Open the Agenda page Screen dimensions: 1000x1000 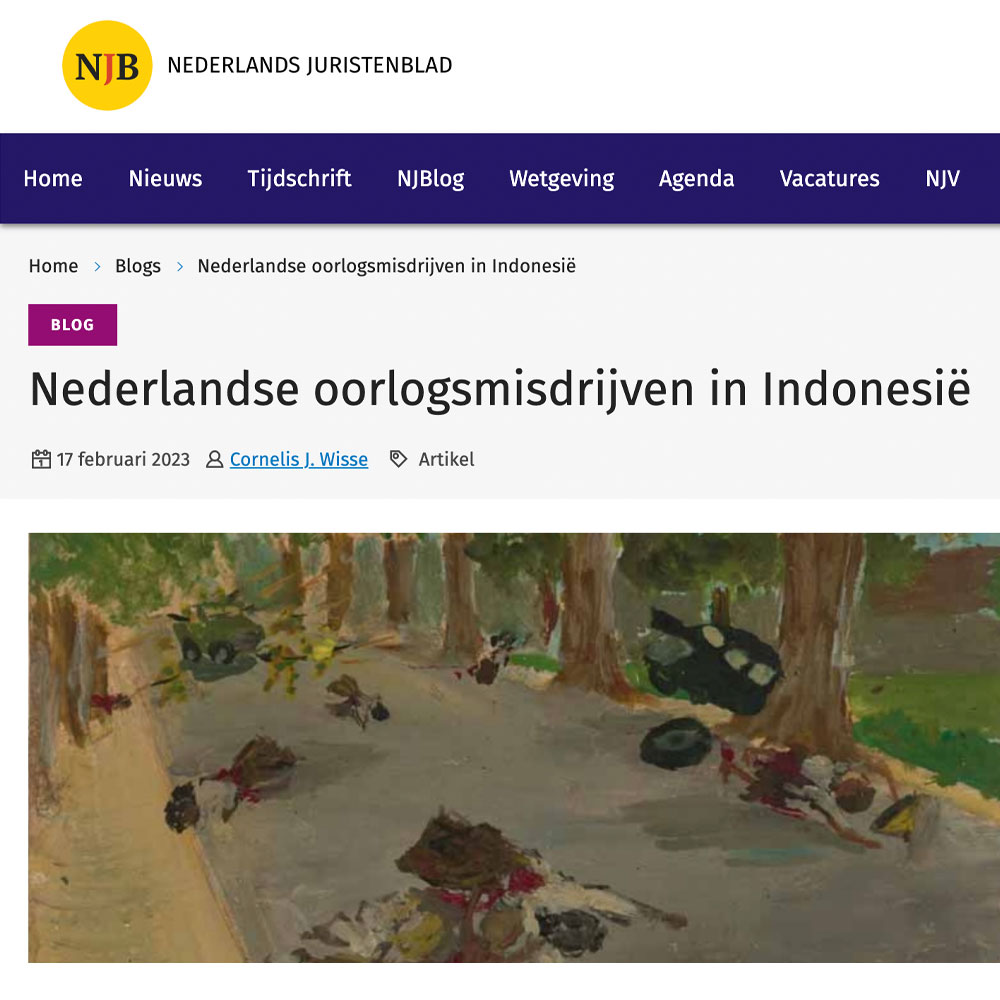pos(696,179)
